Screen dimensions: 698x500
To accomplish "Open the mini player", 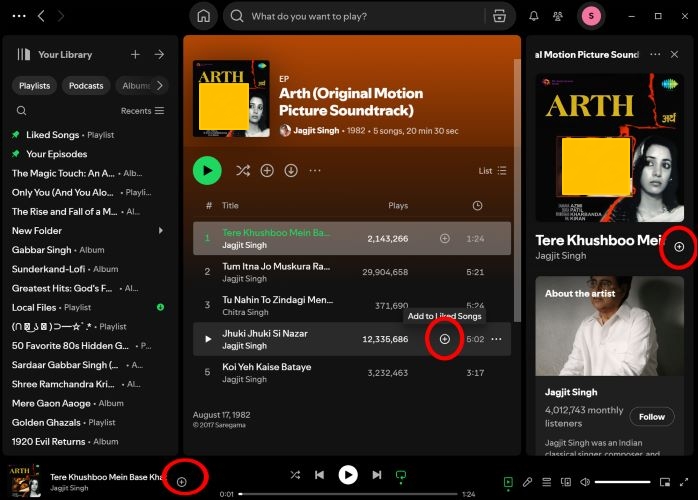I will click(x=665, y=482).
